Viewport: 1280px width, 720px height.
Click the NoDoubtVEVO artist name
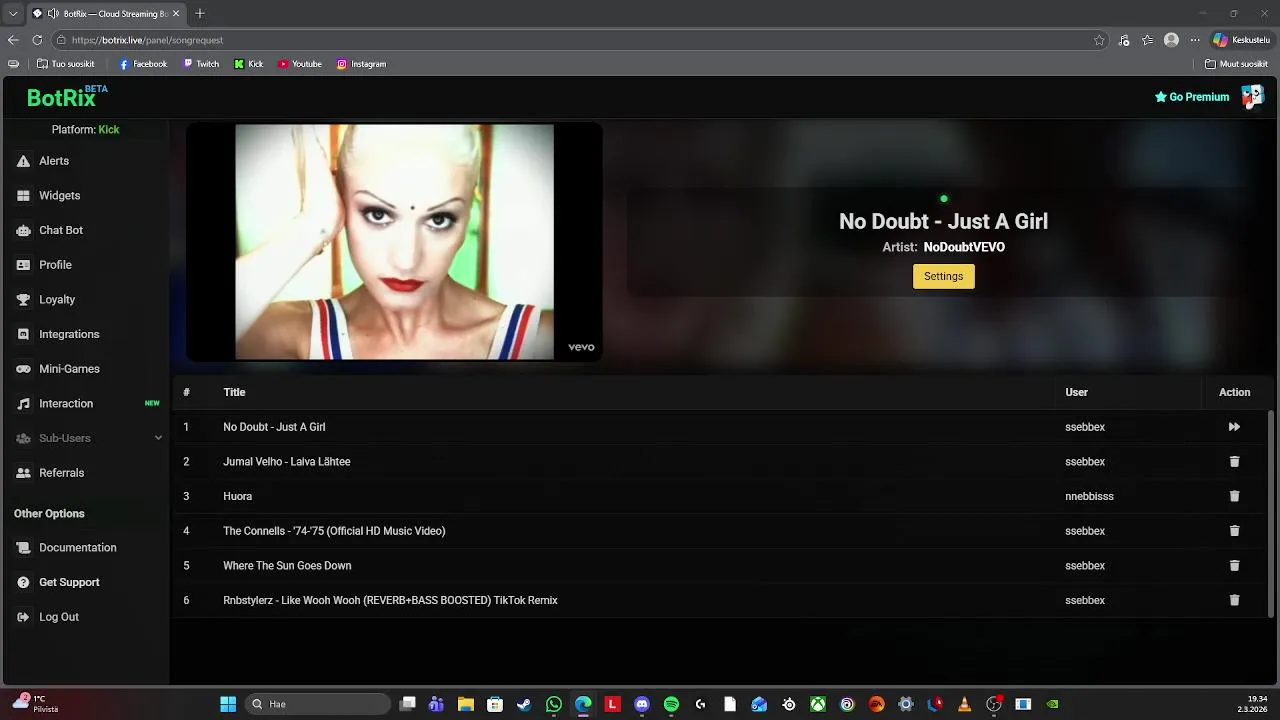click(964, 247)
